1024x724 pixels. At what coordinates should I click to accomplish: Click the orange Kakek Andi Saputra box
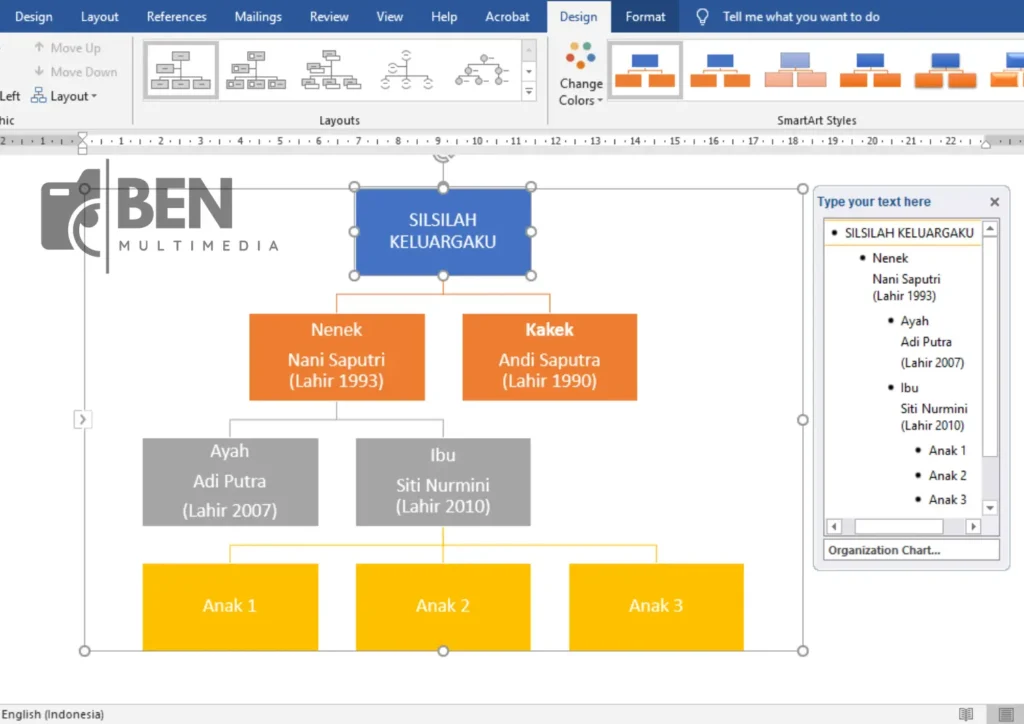549,357
